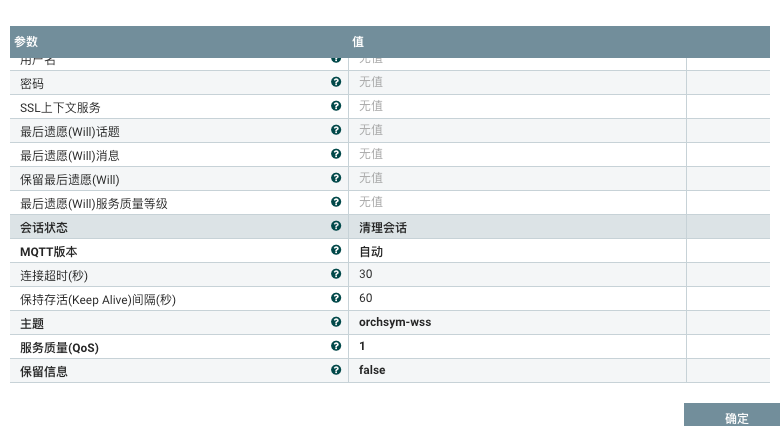Viewport: 780px width, 426px height.
Task: Click the empty 密码 value field
Action: point(516,82)
